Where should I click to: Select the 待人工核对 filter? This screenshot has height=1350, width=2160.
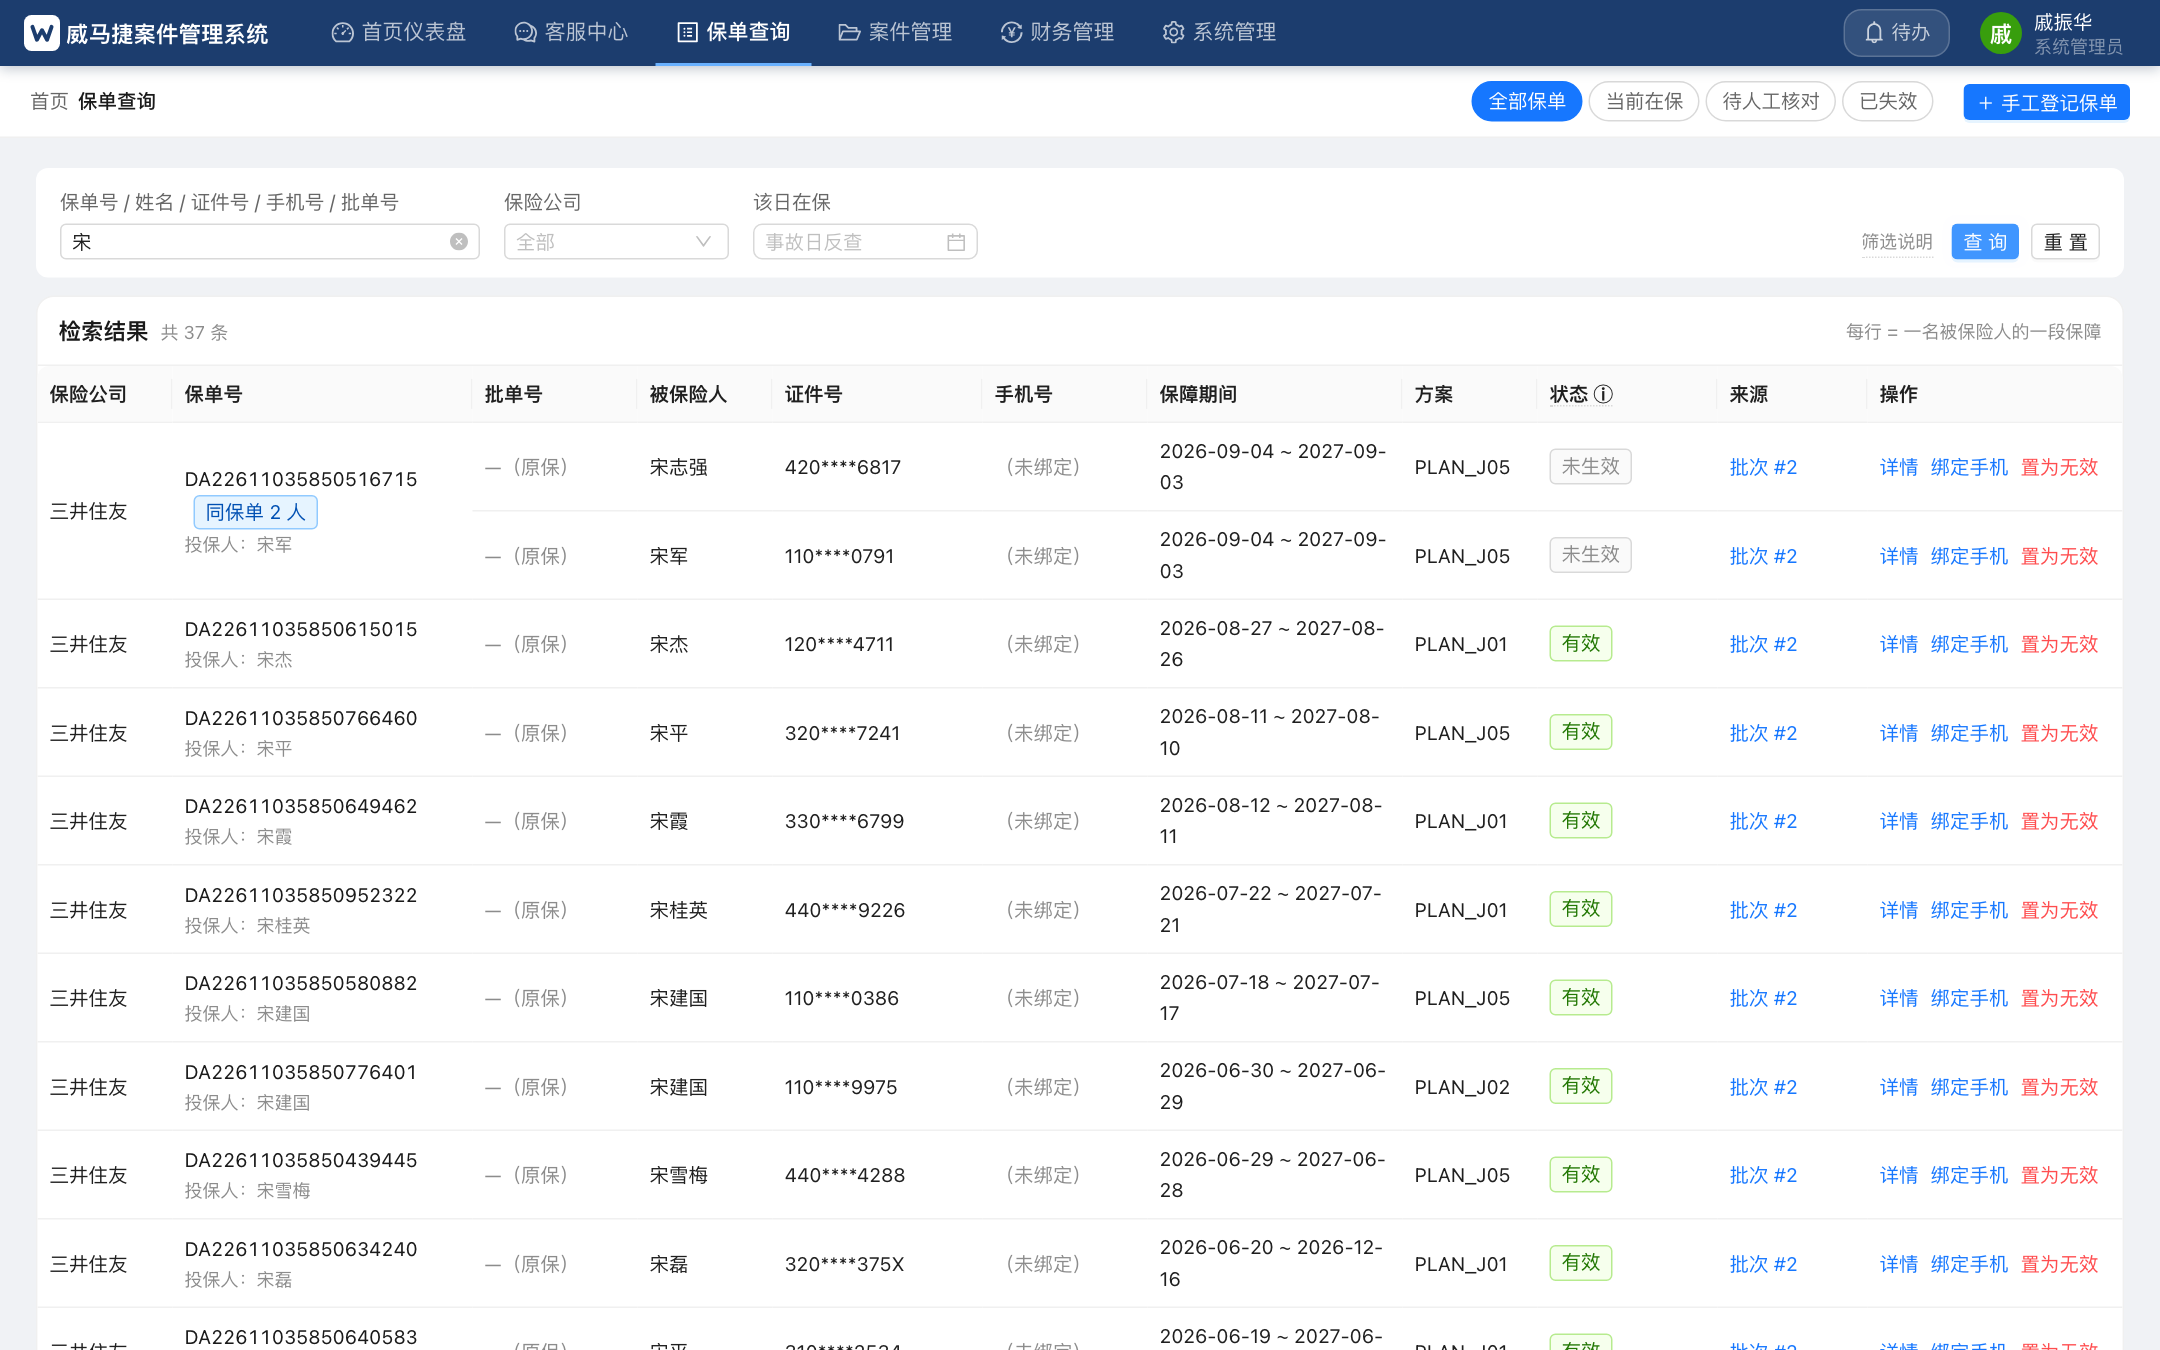pyautogui.click(x=1770, y=101)
